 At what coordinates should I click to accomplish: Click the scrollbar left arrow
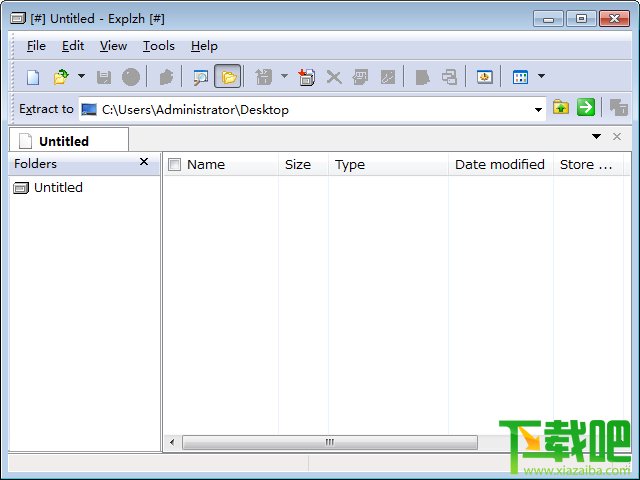[172, 442]
